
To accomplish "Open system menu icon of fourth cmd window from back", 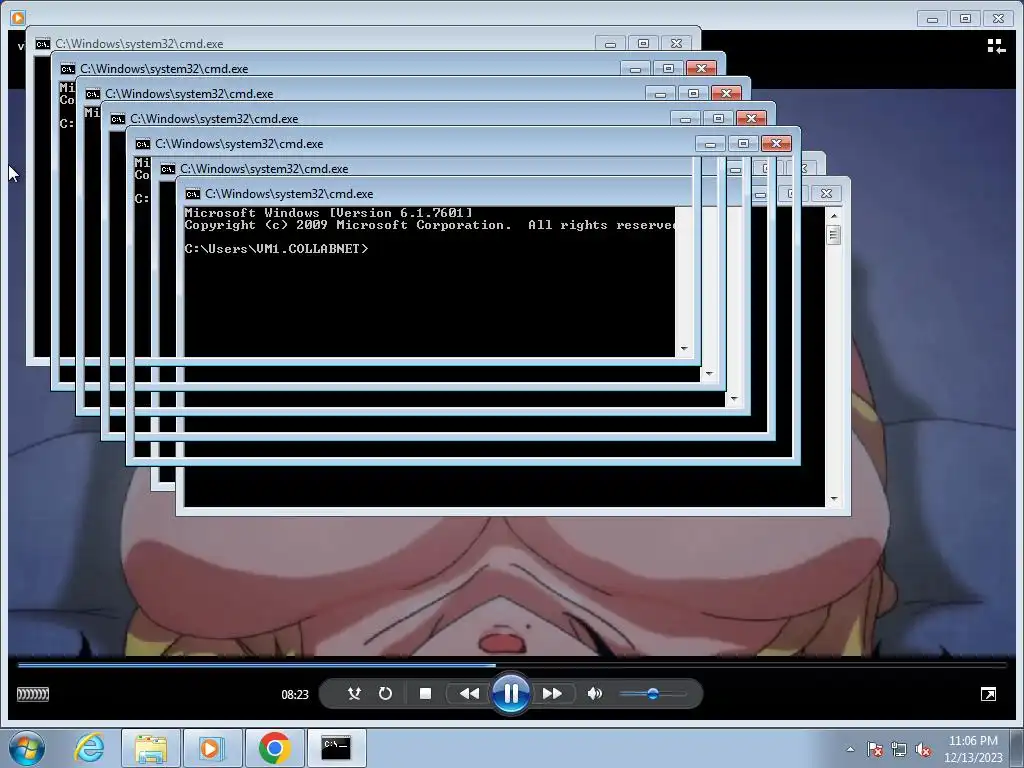I will pyautogui.click(x=118, y=119).
